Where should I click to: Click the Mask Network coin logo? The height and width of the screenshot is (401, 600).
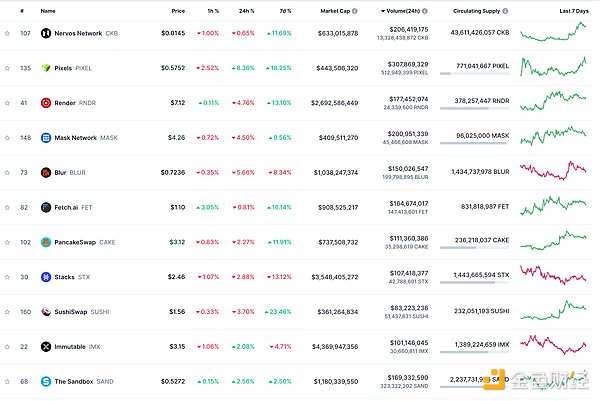[46, 137]
